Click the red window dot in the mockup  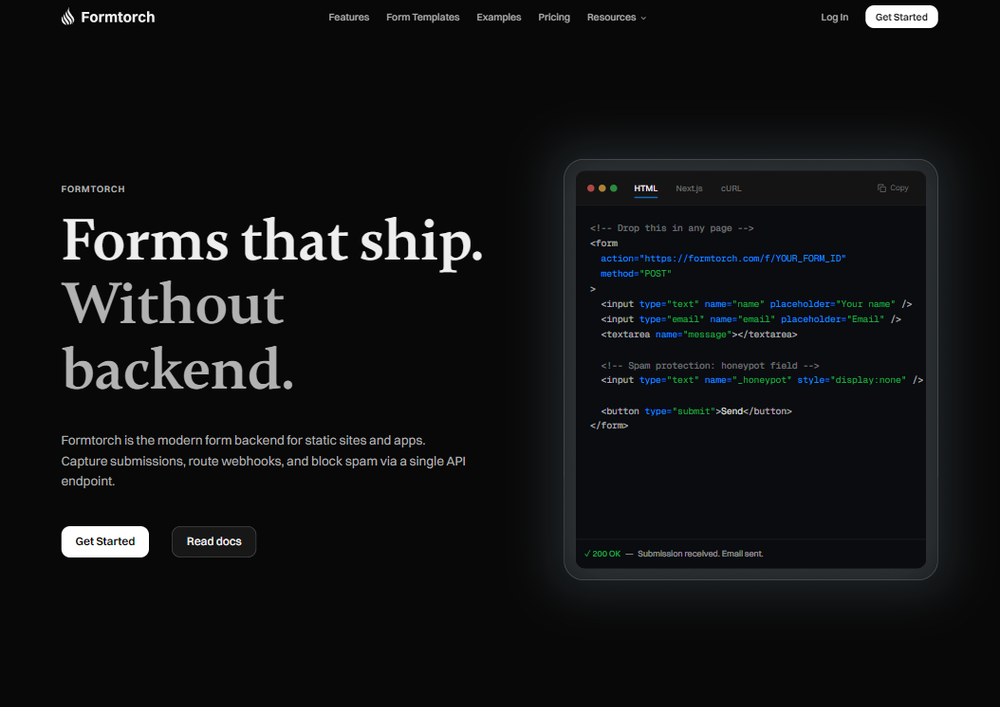pos(590,187)
